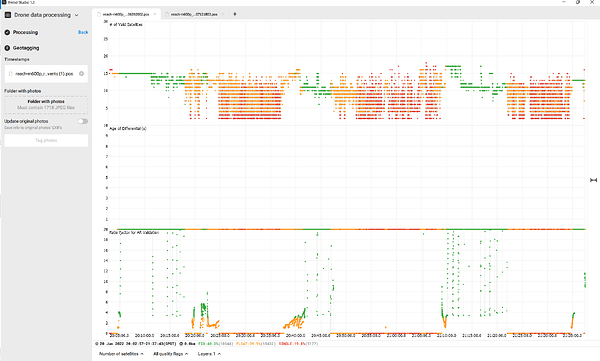This screenshot has width=600, height=361.
Task: Click the Ratio Factor for AR Validation title
Action: [134, 233]
